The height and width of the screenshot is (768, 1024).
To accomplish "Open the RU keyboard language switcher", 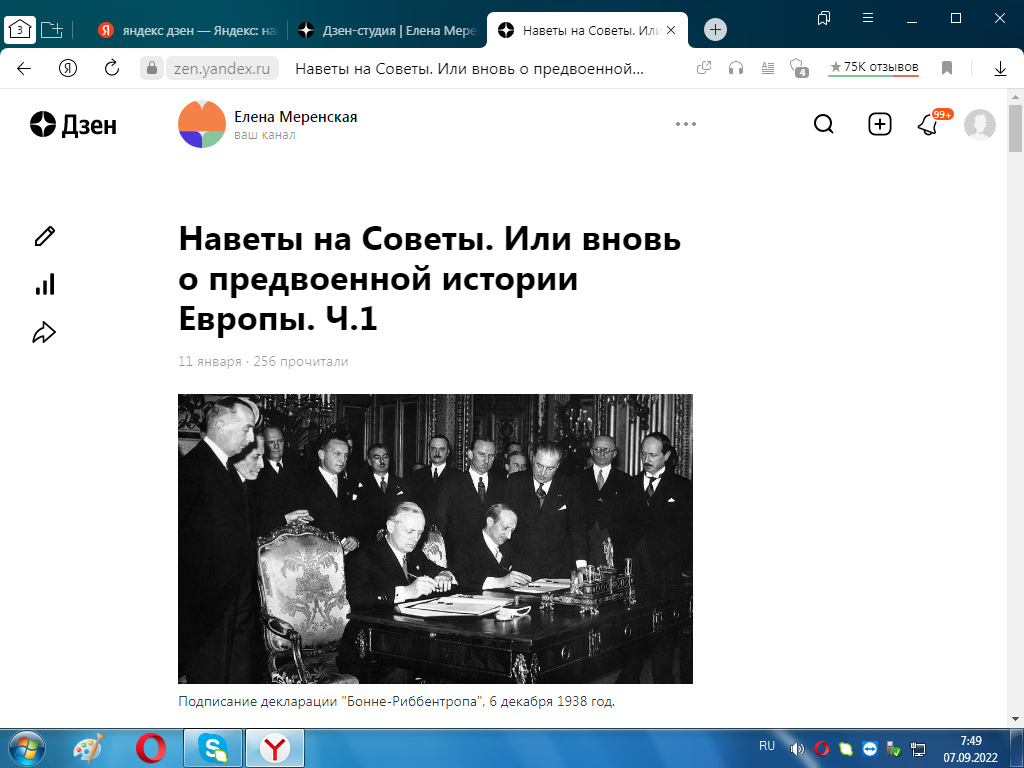I will point(766,747).
